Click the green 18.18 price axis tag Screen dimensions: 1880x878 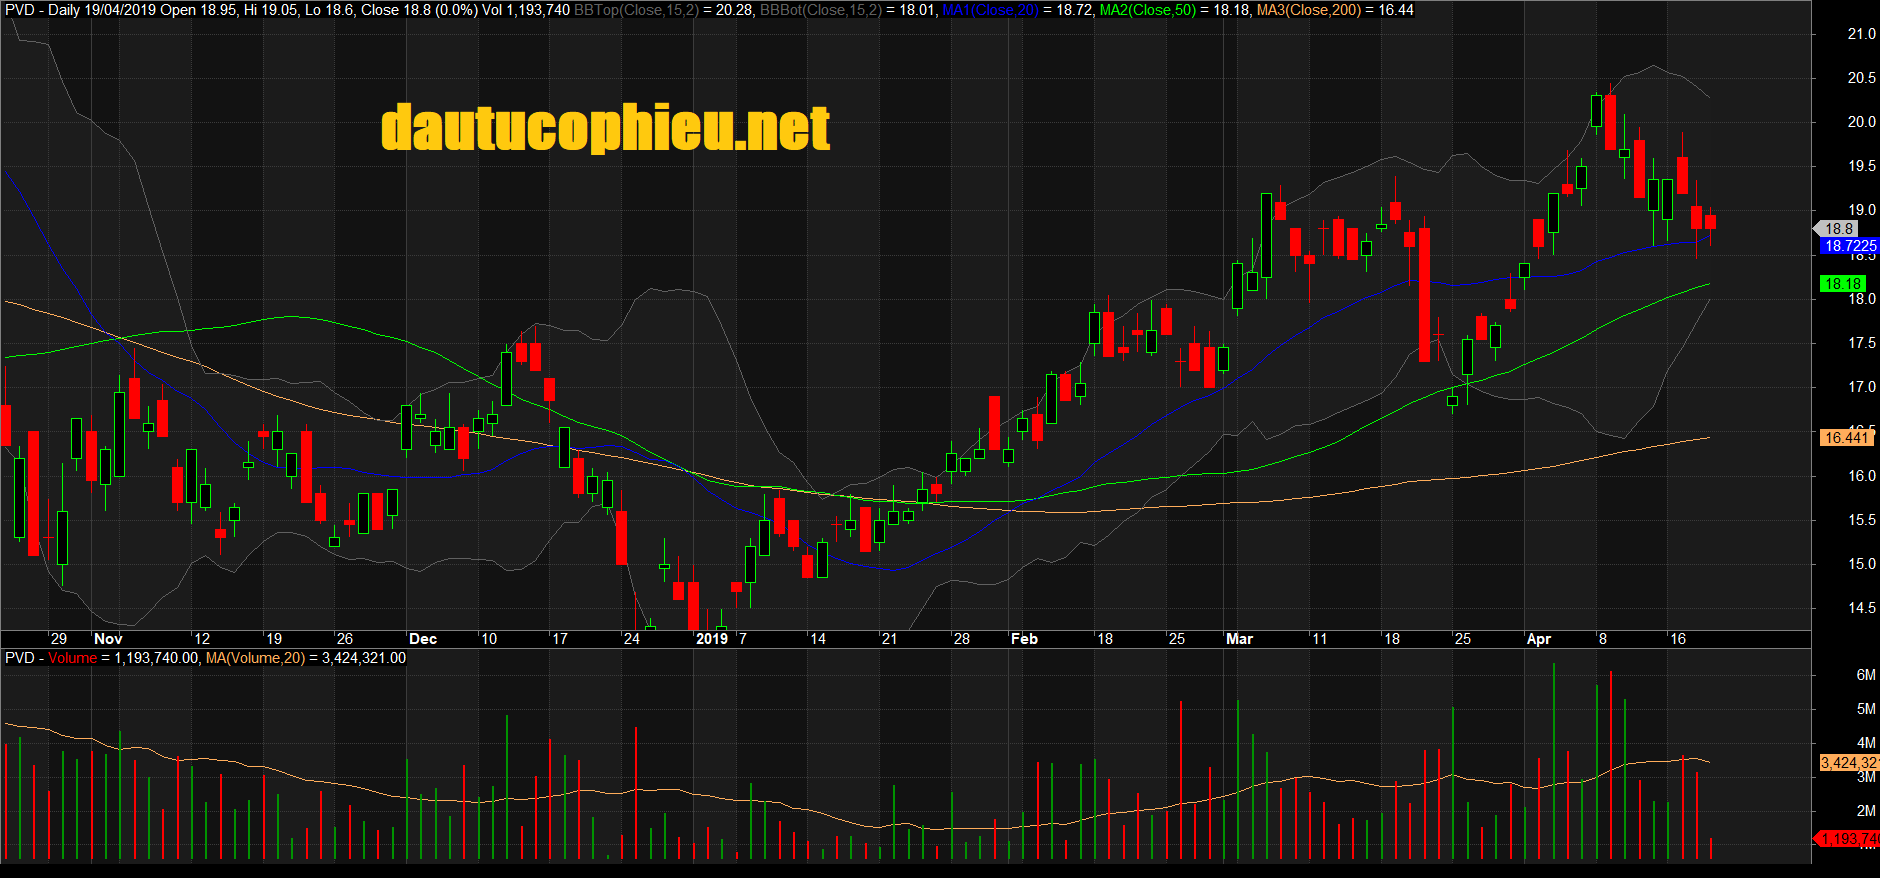click(x=1842, y=284)
